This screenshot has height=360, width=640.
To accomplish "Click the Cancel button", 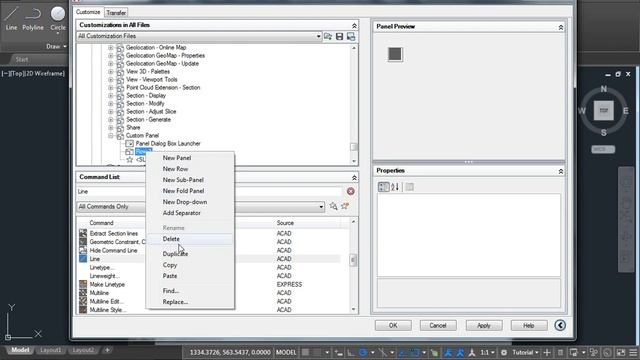I will (x=438, y=325).
